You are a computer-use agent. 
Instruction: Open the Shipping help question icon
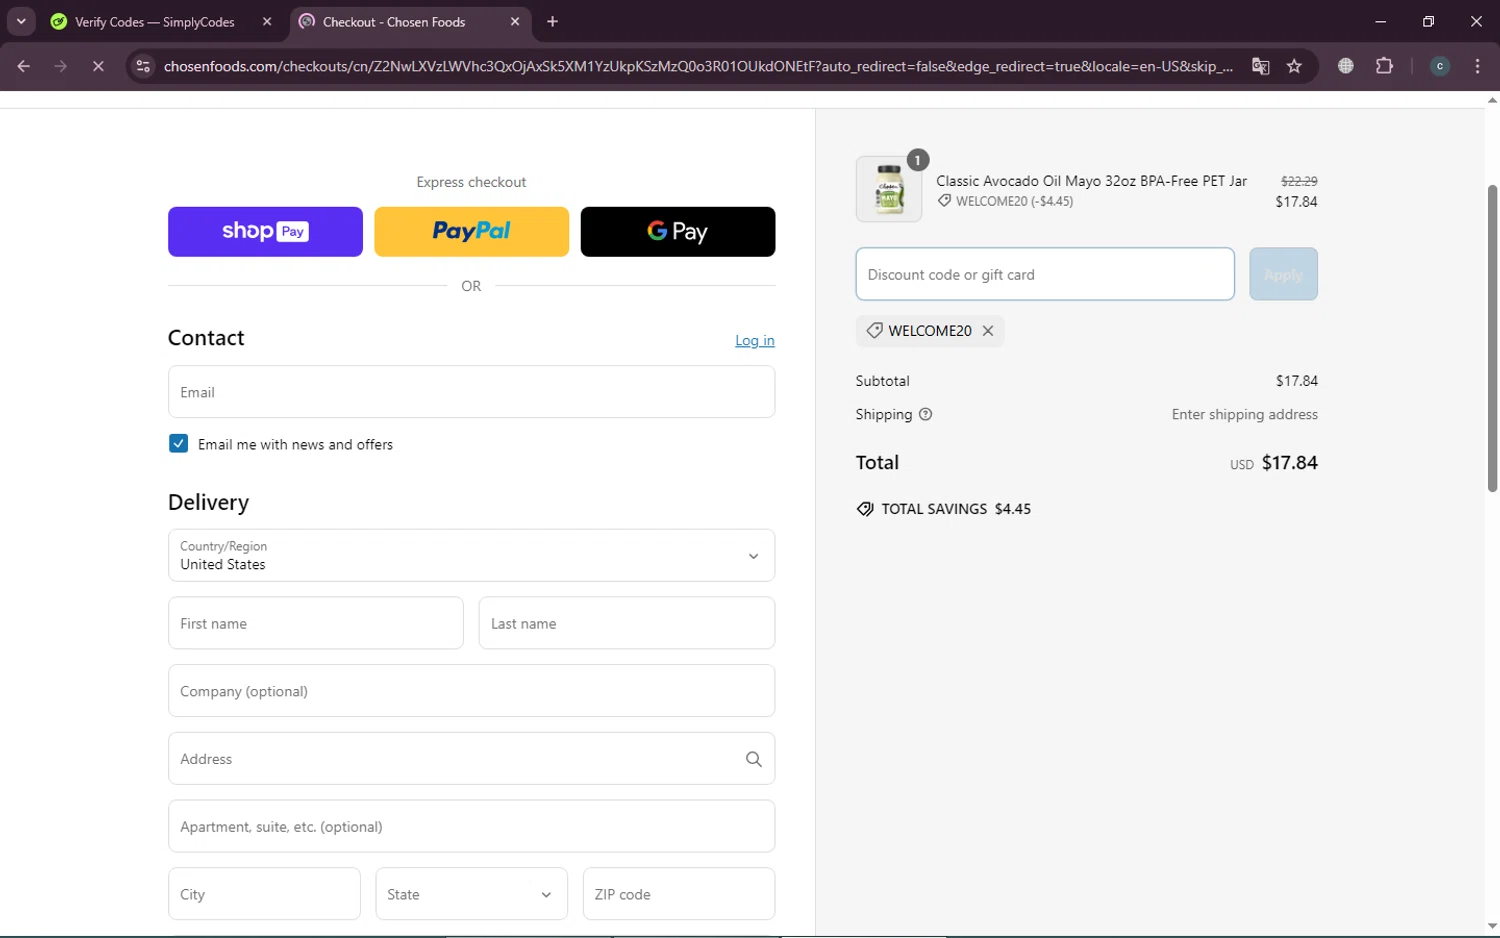click(926, 414)
